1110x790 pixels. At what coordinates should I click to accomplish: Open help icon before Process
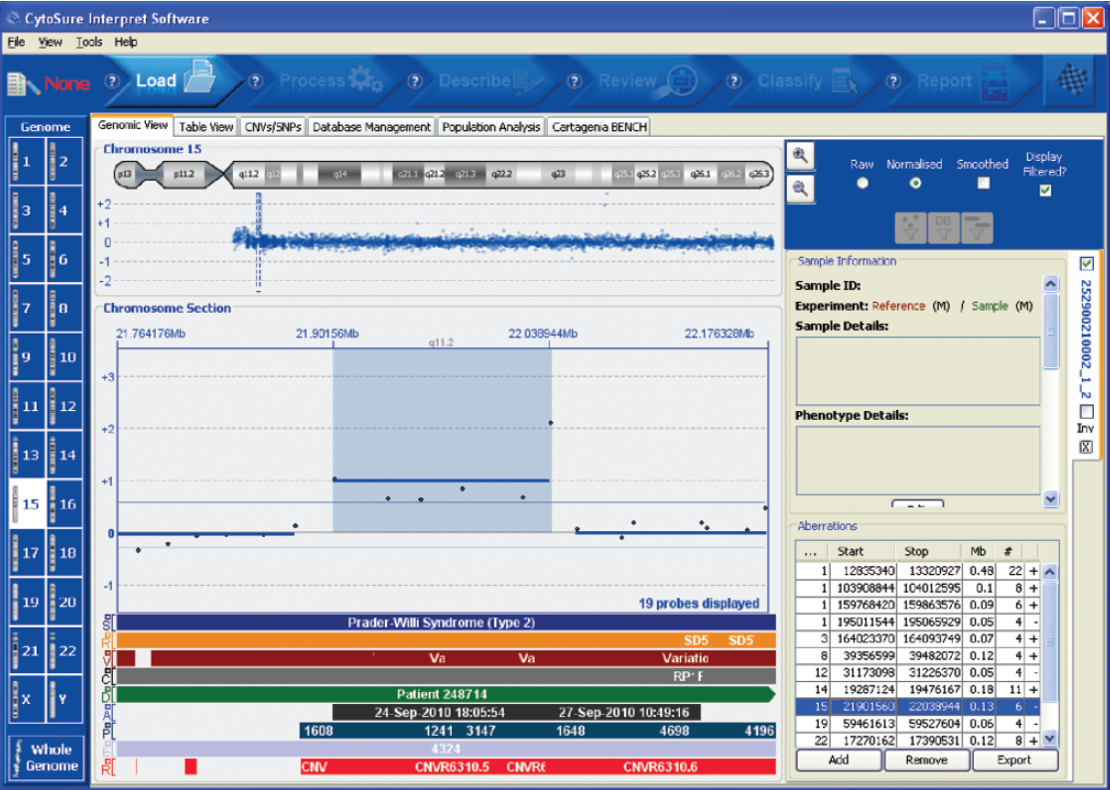[x=256, y=81]
